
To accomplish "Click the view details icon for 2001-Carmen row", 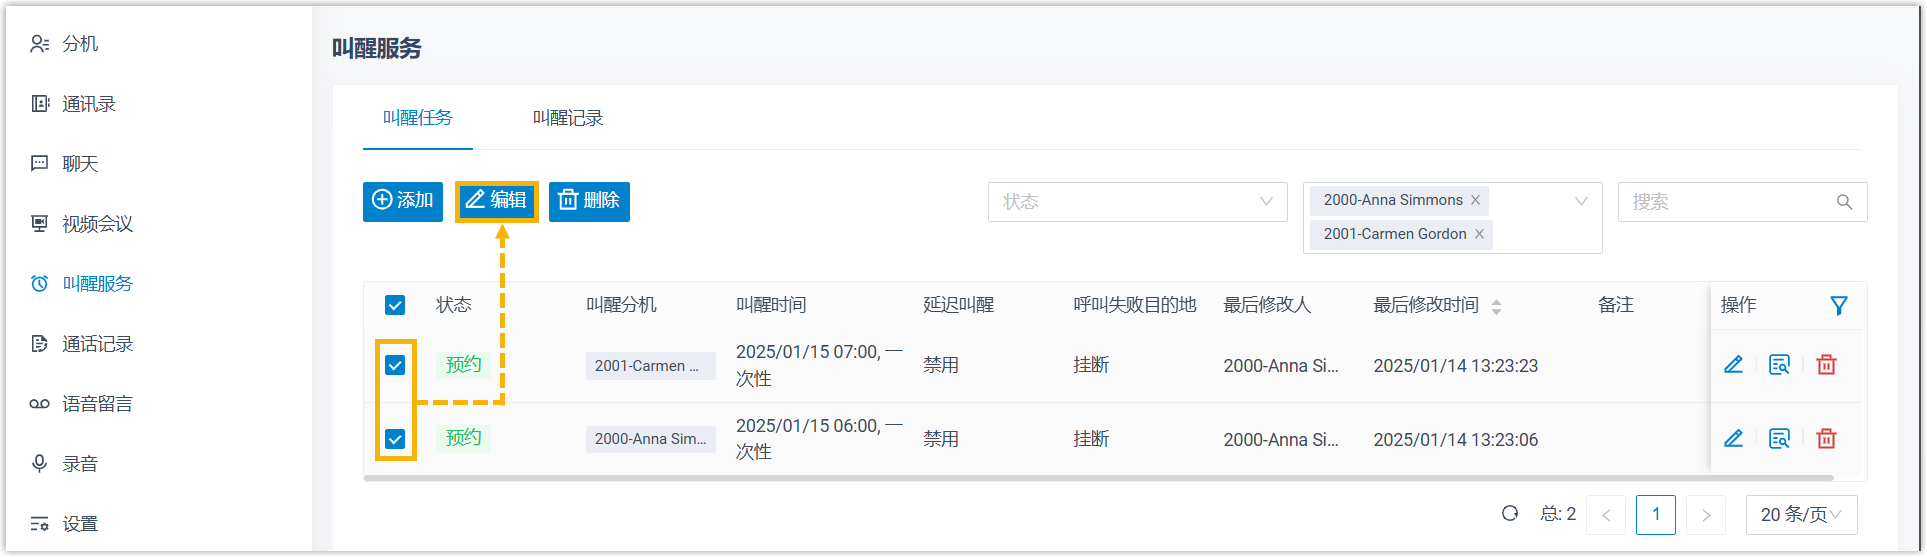I will tap(1779, 365).
